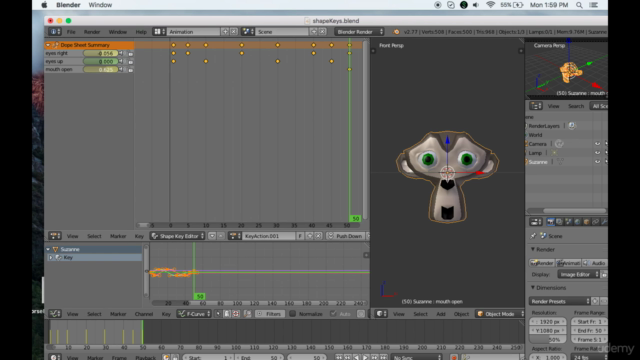
Task: Click the KeyAction.001 name field
Action: click(269, 236)
